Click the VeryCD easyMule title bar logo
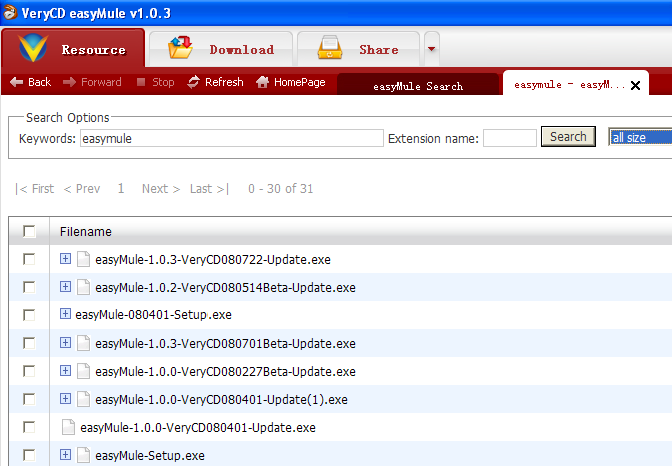Viewport: 672px width, 466px height. point(10,11)
